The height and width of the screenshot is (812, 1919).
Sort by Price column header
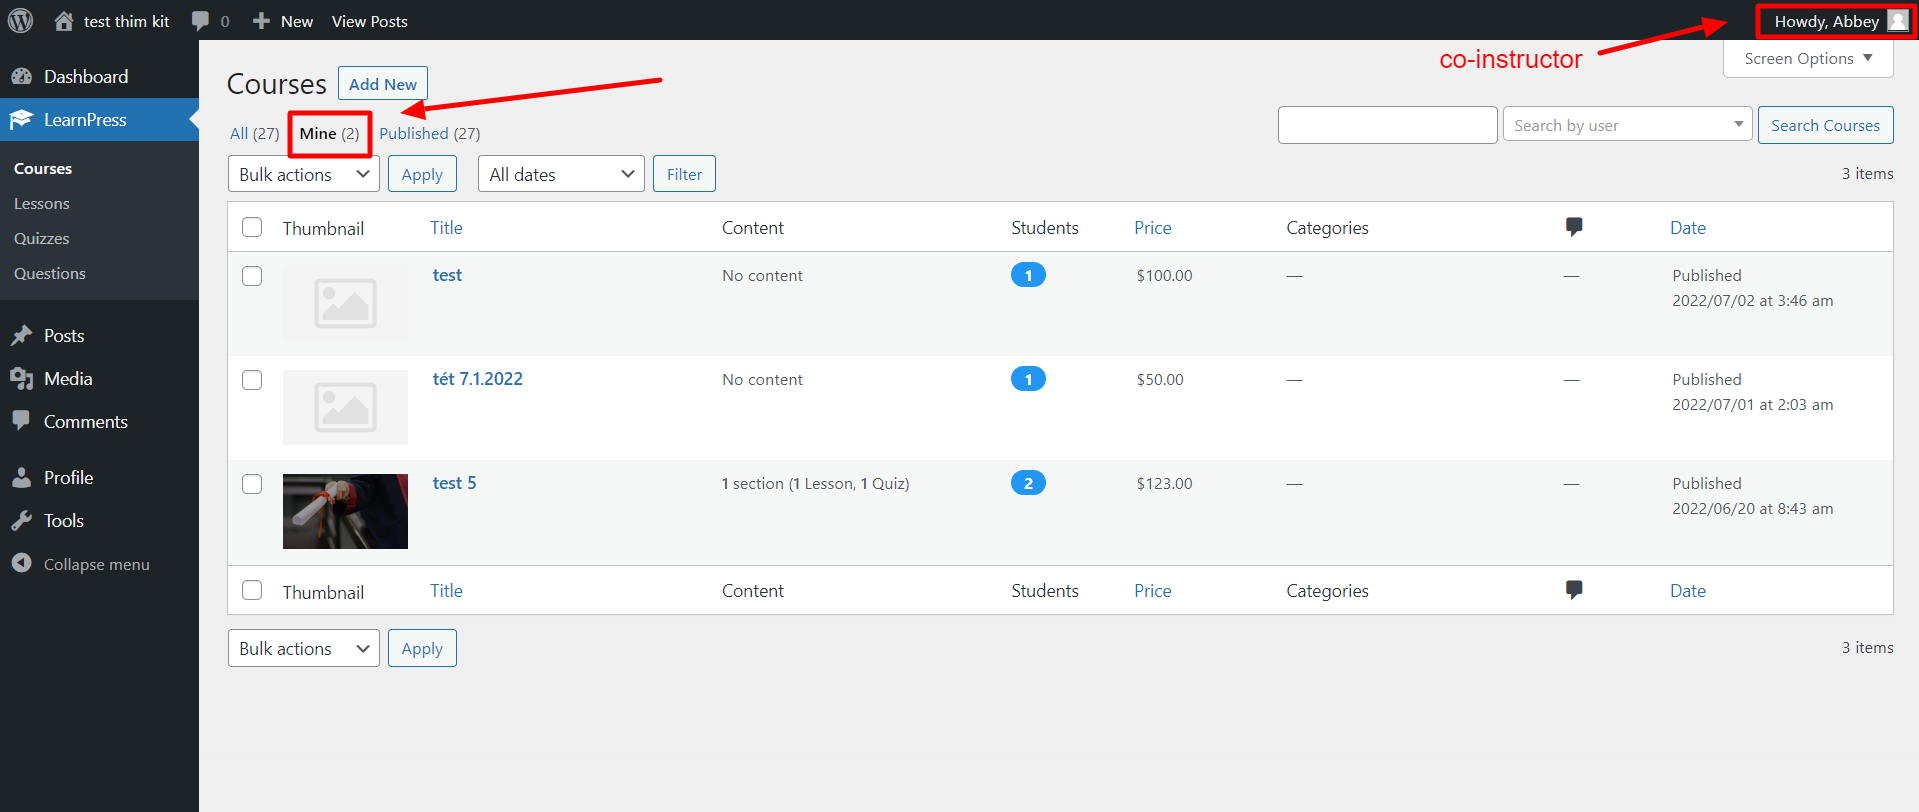tap(1152, 227)
